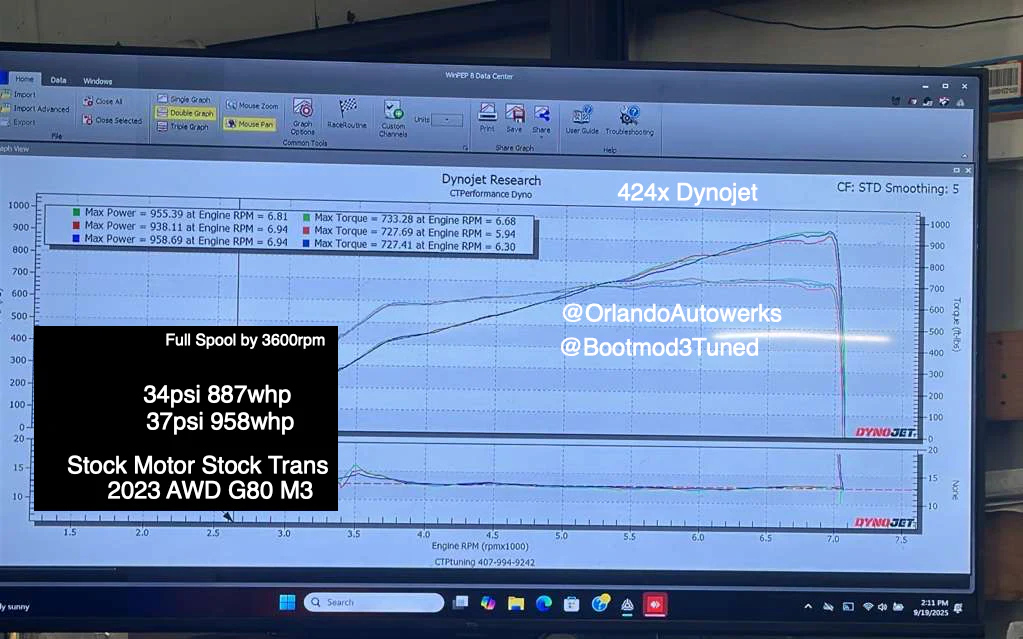The image size is (1023, 639).
Task: Open RaceRoutine checkered flag tool
Action: (347, 114)
